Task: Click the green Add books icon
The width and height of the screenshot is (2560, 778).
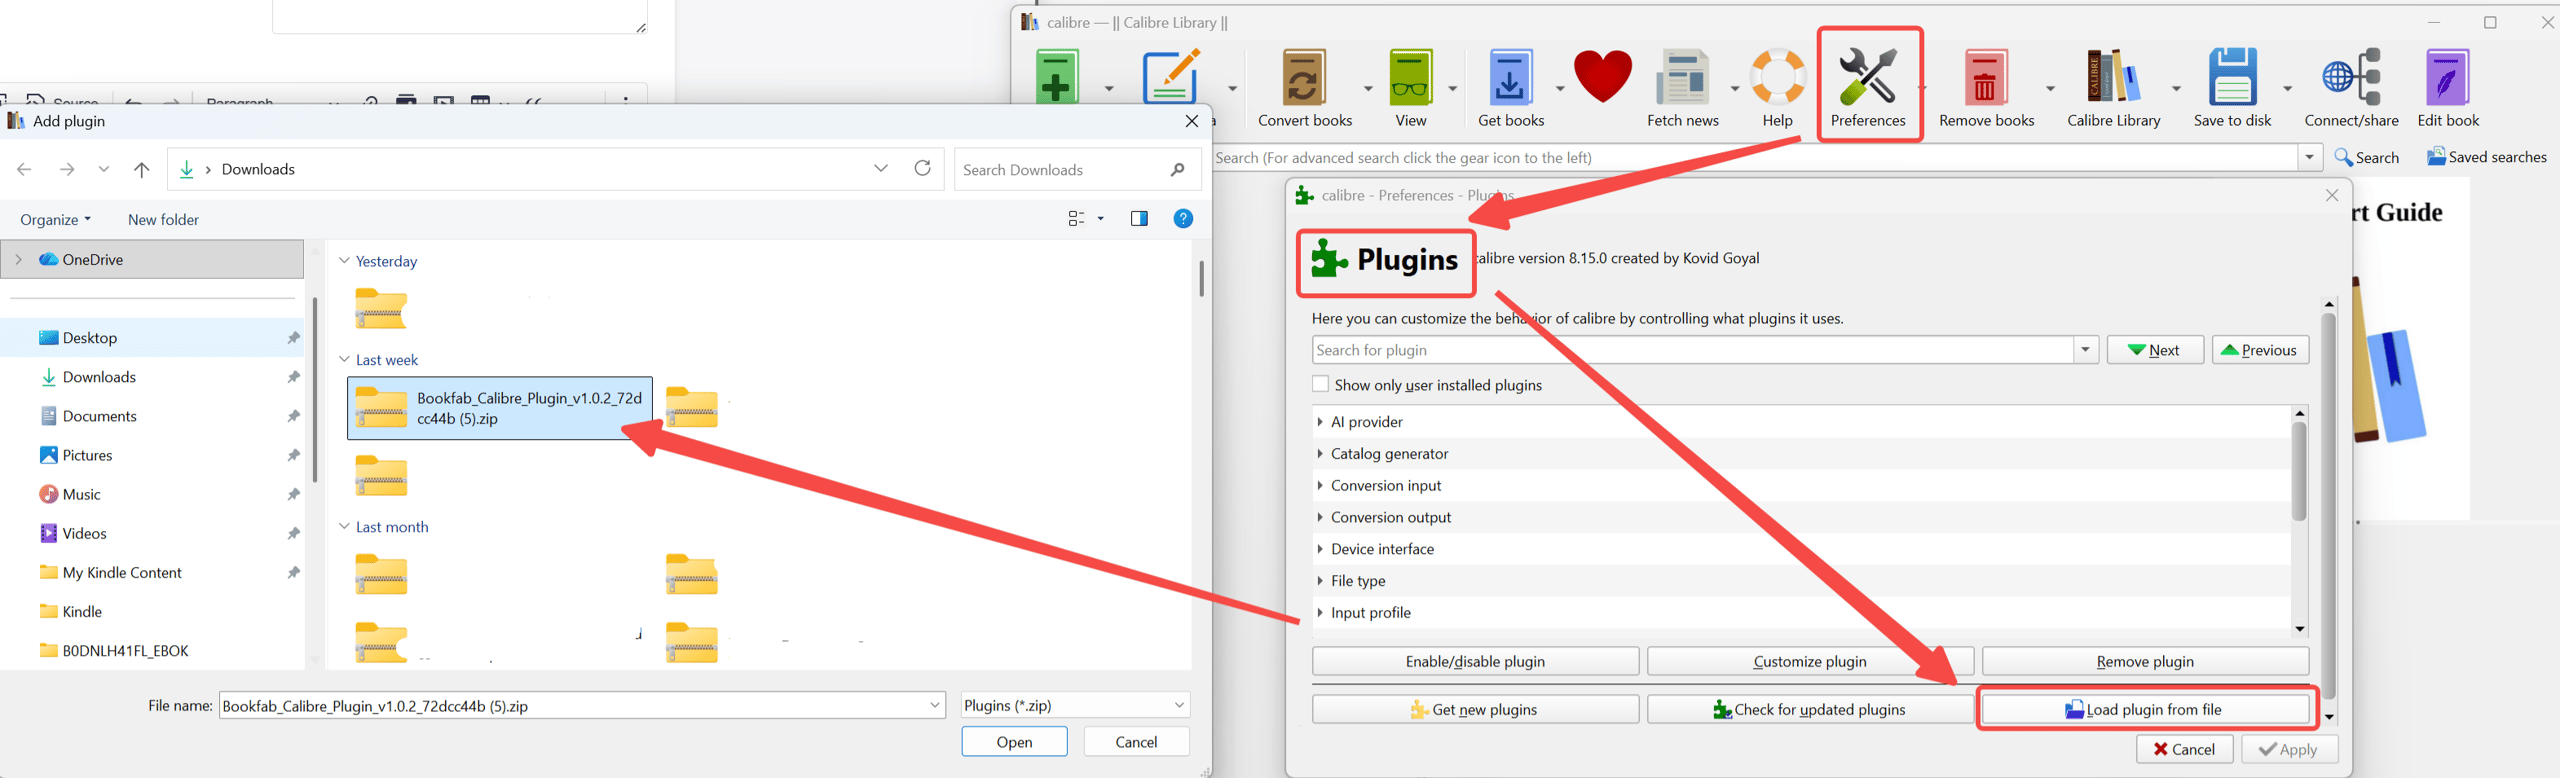Action: (x=1057, y=76)
